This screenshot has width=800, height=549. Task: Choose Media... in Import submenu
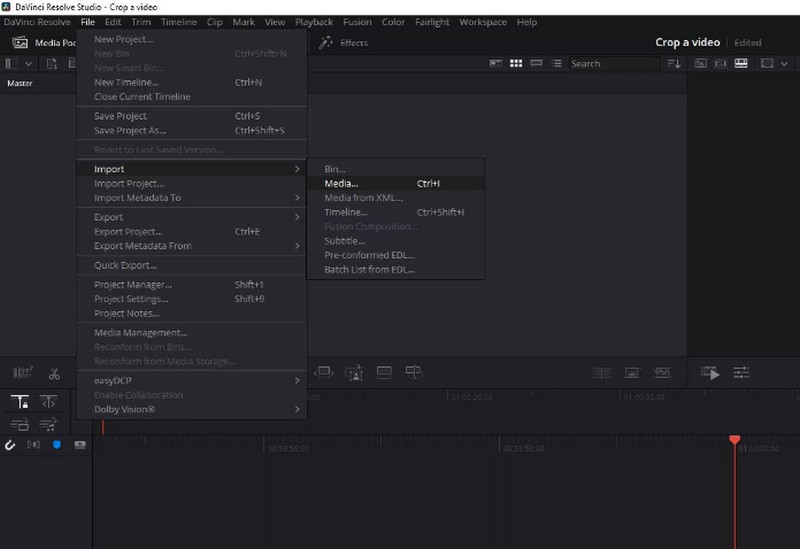(396, 183)
